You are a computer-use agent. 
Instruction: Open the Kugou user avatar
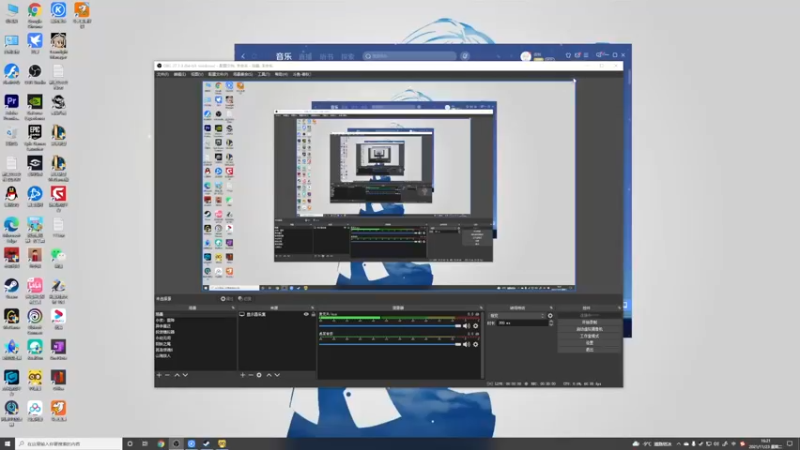tap(526, 56)
